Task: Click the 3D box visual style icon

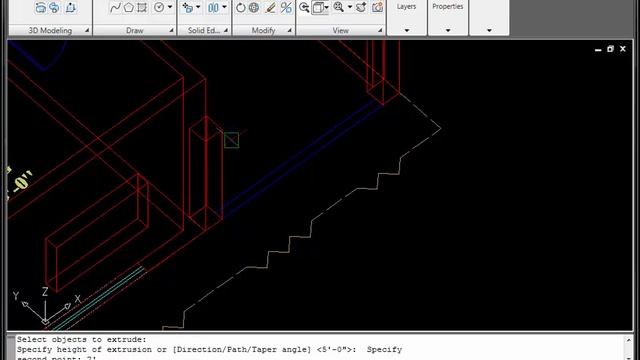Action: pyautogui.click(x=318, y=7)
